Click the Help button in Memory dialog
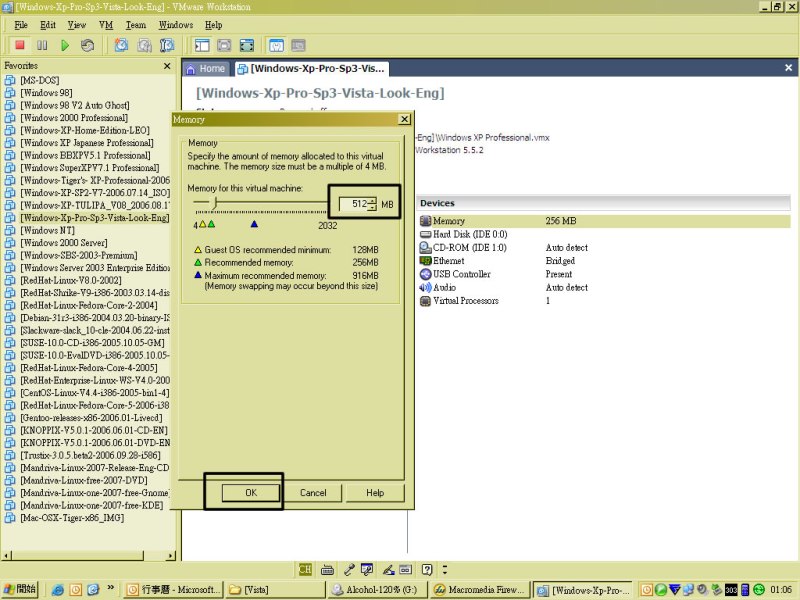This screenshot has height=600, width=800. tap(375, 492)
